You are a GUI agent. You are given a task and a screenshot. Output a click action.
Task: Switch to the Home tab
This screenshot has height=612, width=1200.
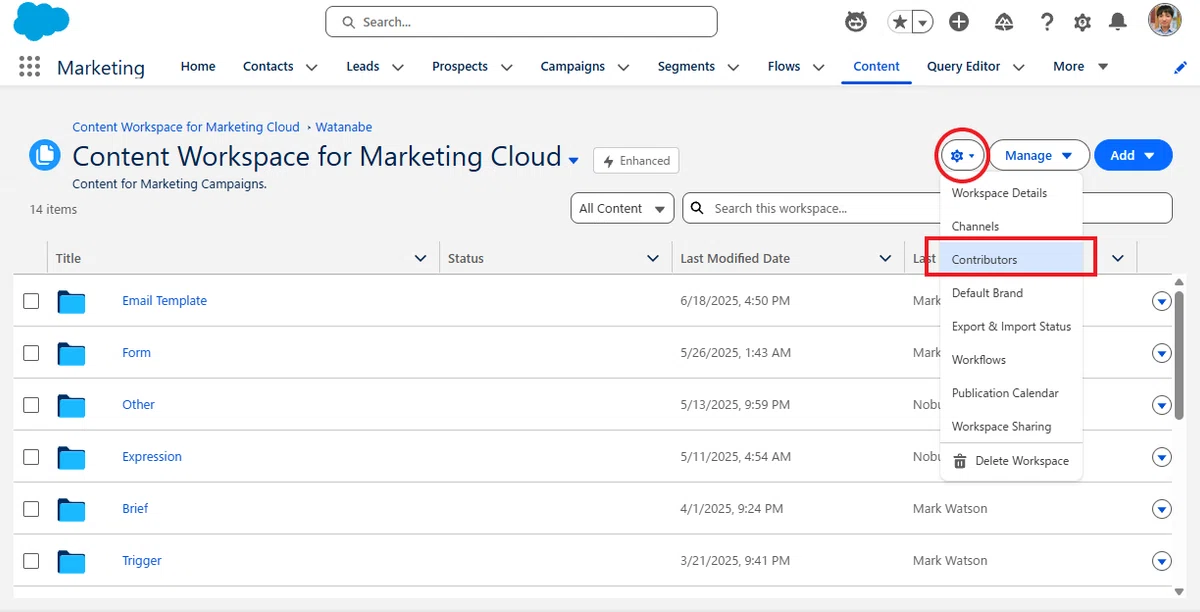[198, 66]
